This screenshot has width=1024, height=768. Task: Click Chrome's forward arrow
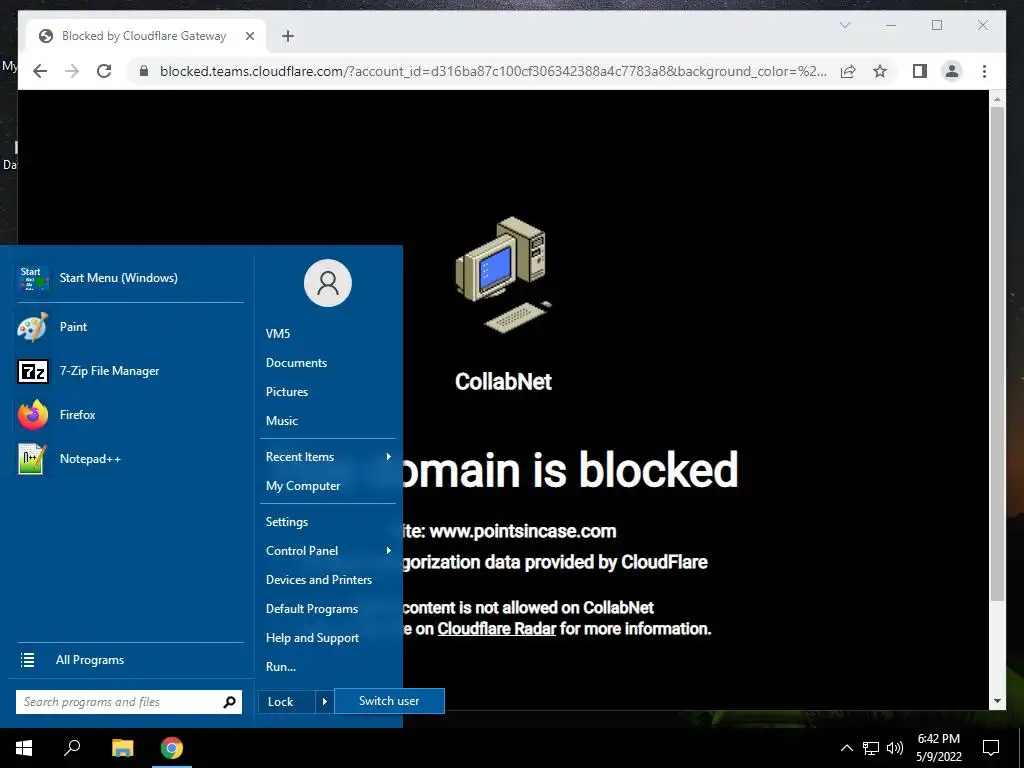click(72, 71)
